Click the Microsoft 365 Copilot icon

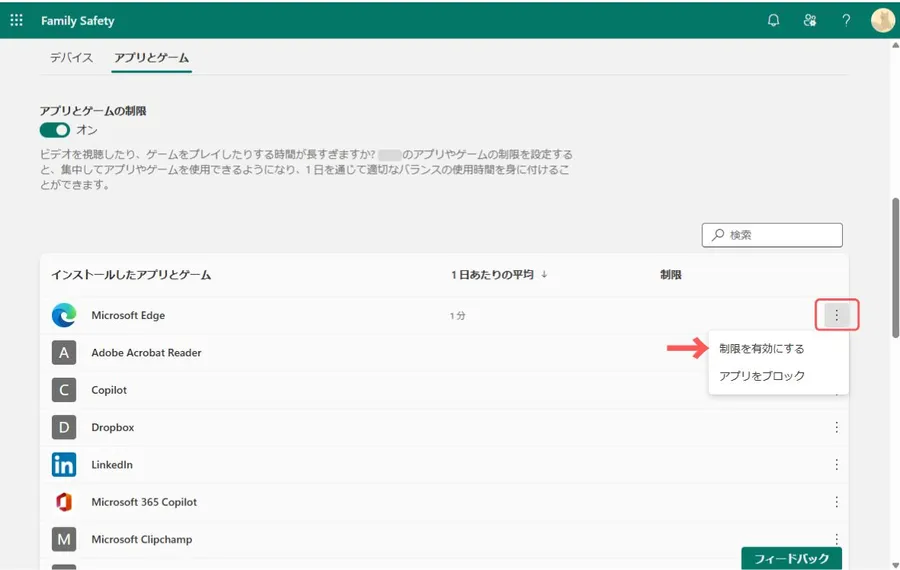tap(64, 502)
